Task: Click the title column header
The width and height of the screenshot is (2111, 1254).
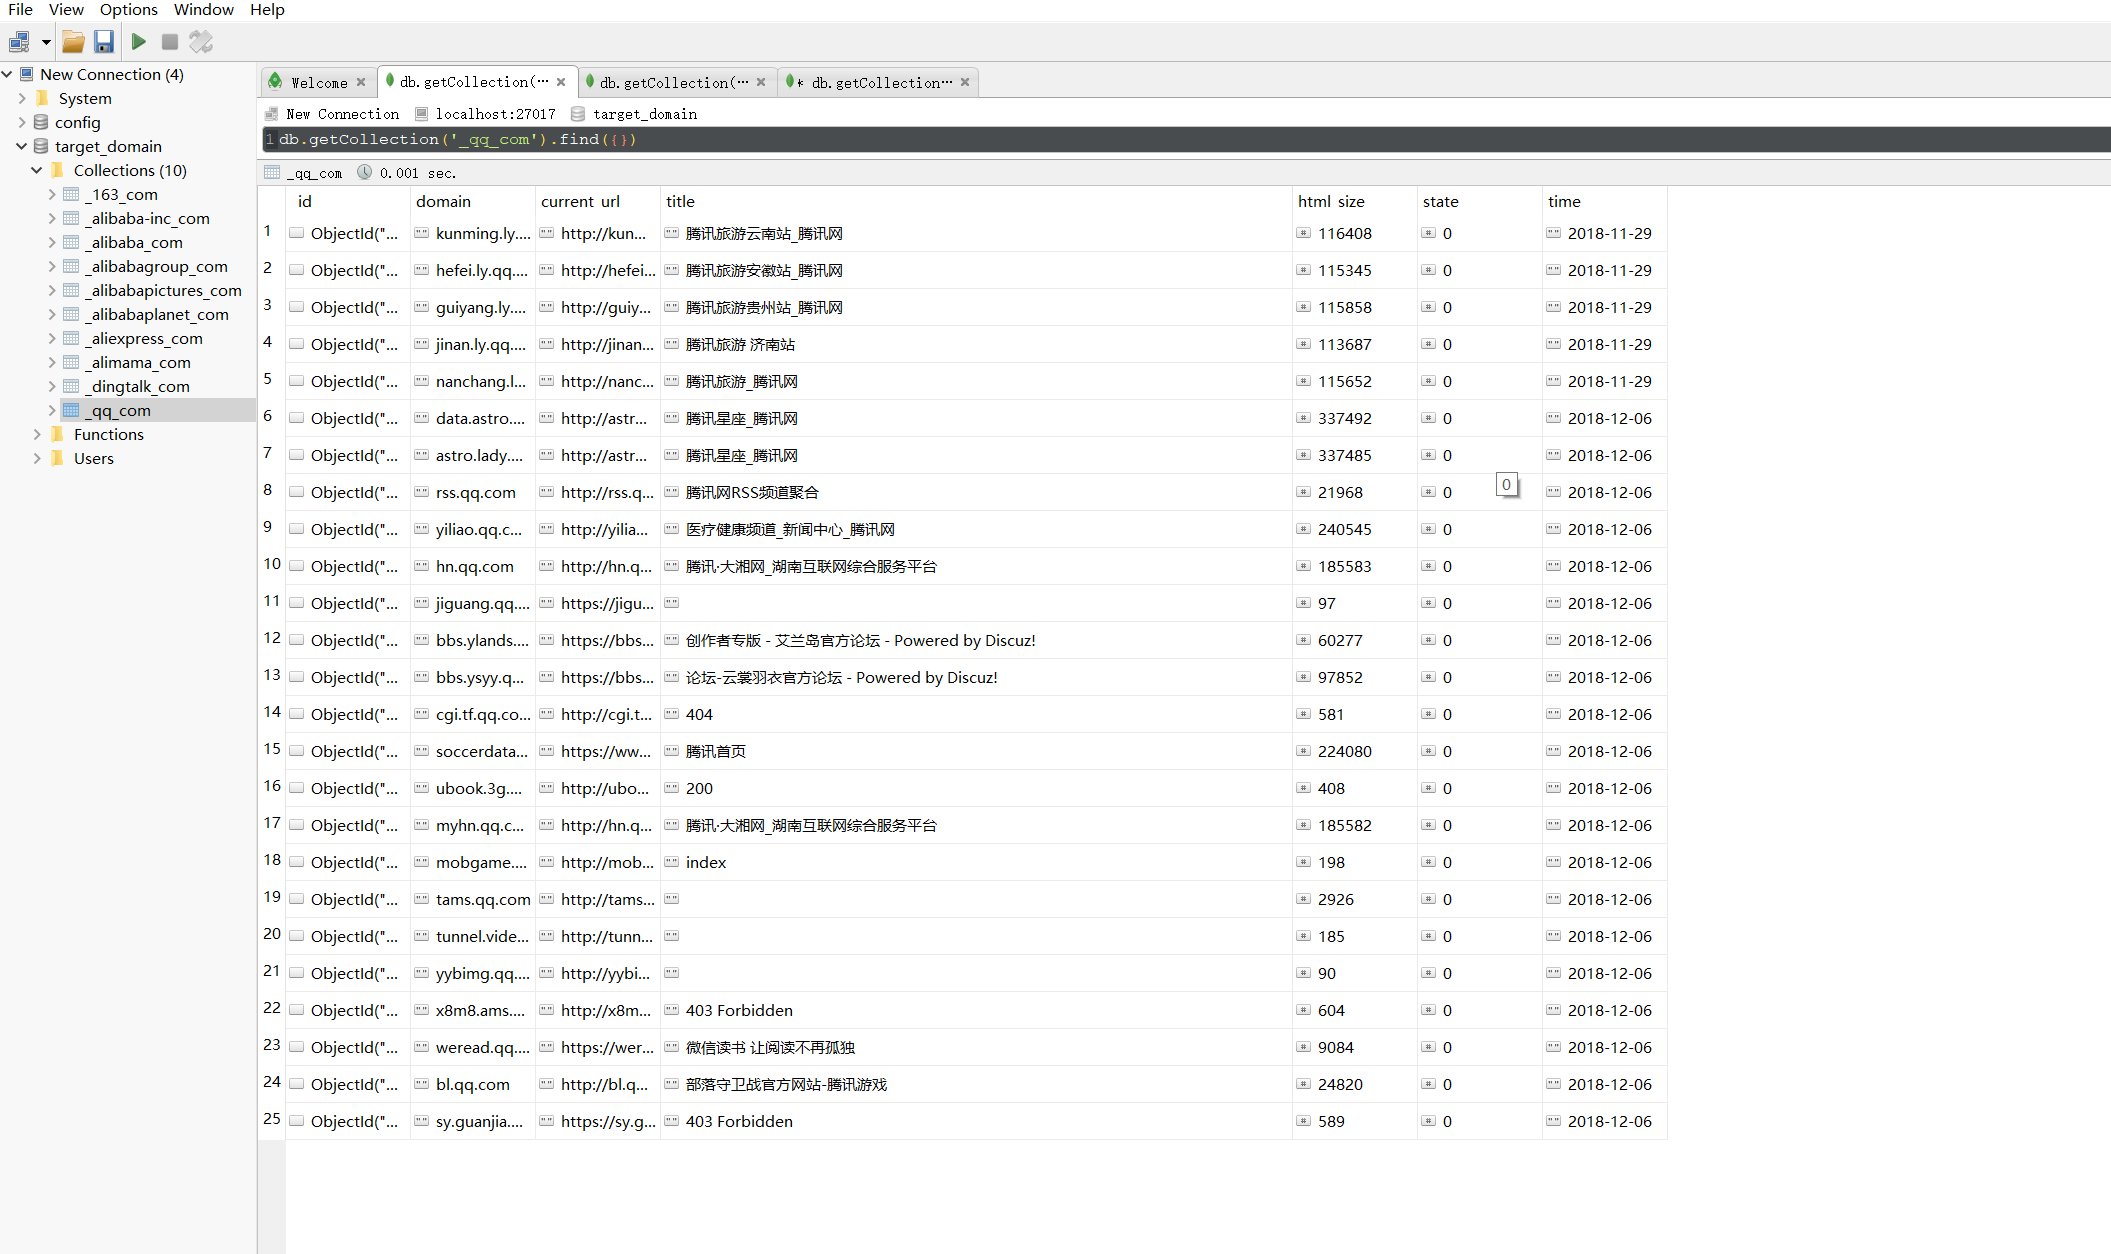Action: [x=680, y=201]
